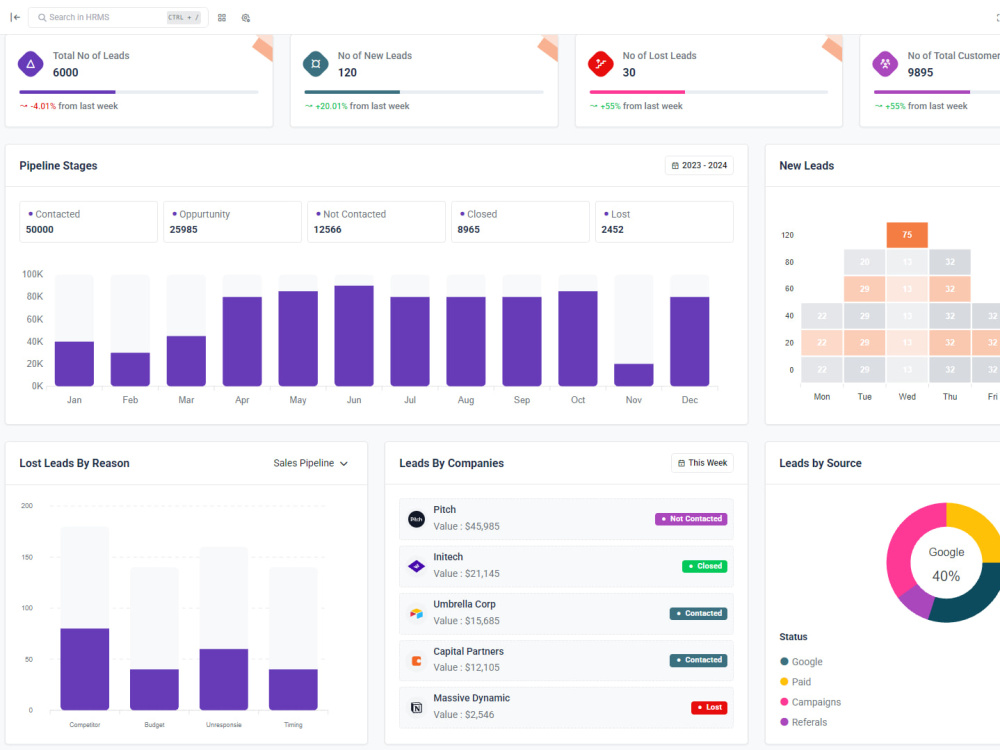
Task: Toggle the Campaigns legend item
Action: (810, 702)
